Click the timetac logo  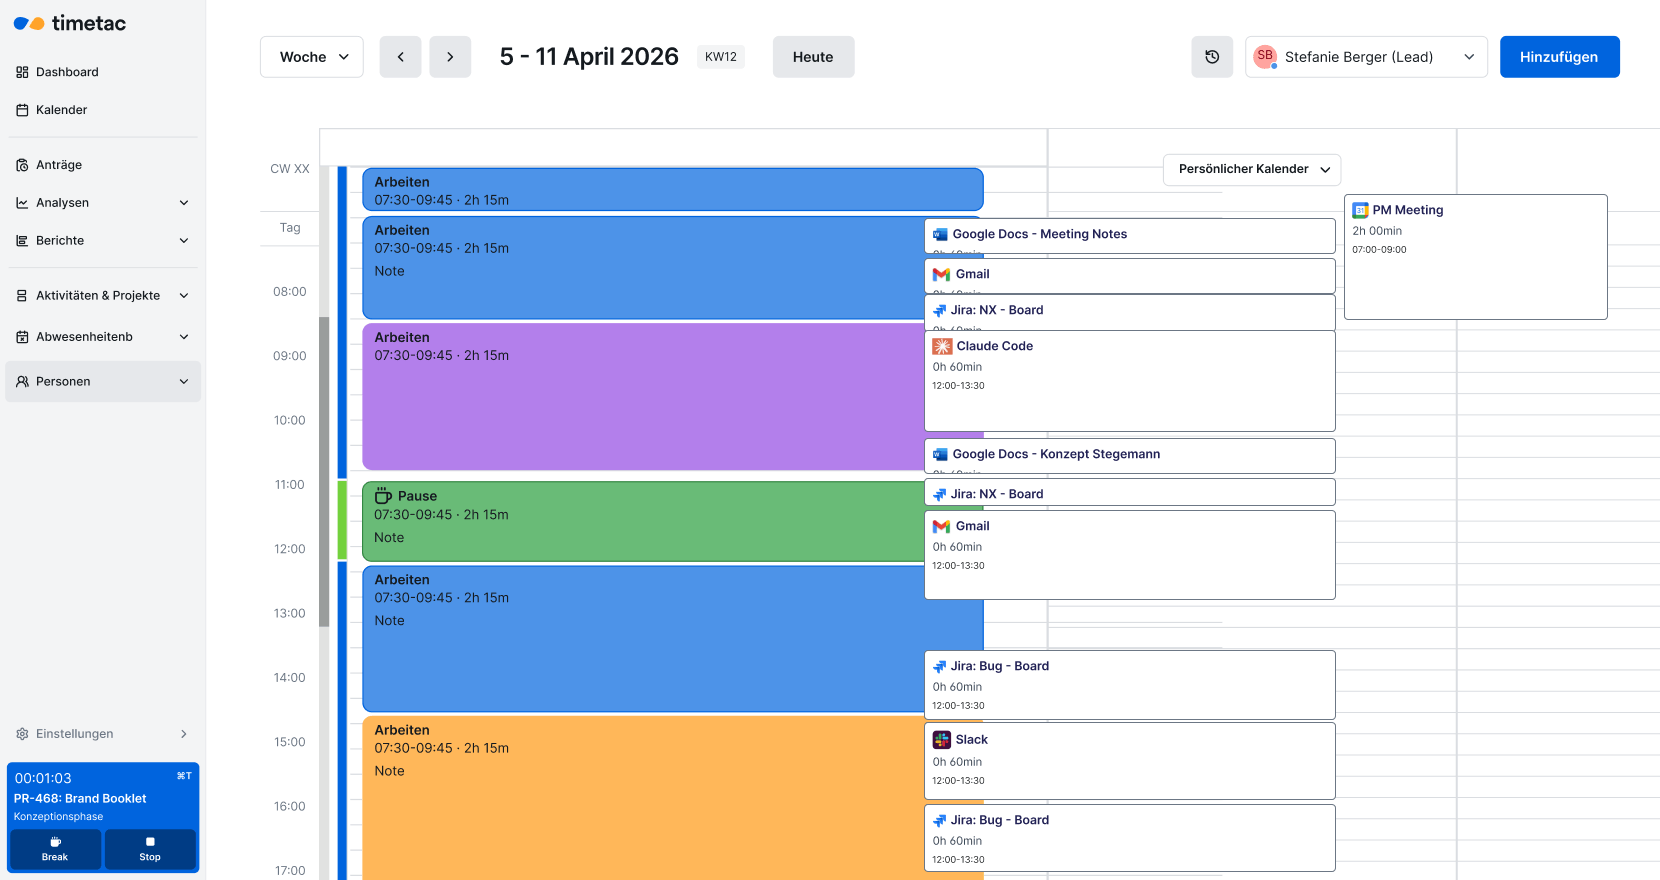69,23
